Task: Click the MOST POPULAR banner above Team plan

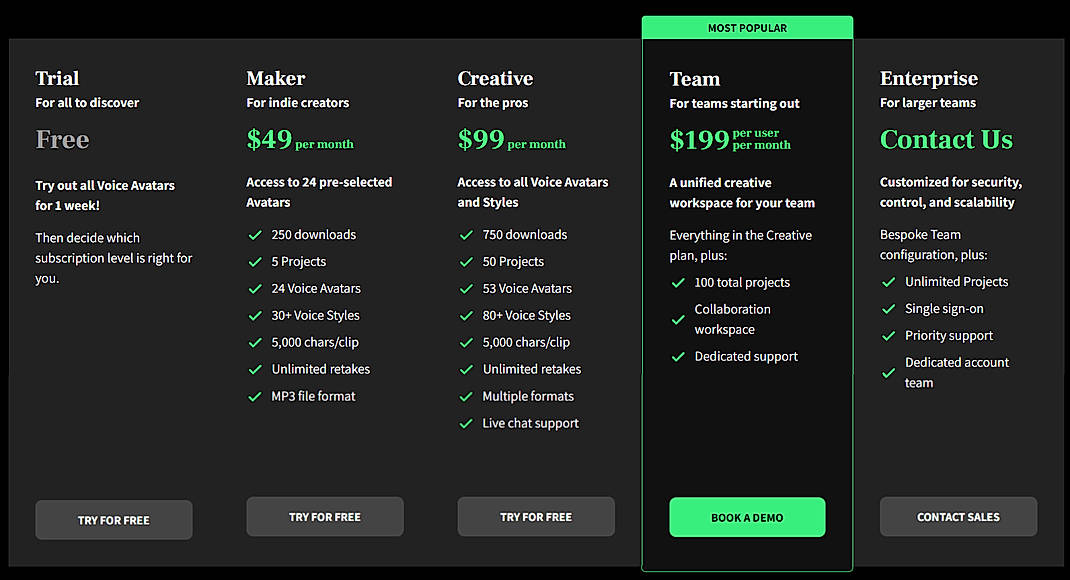Action: coord(747,27)
